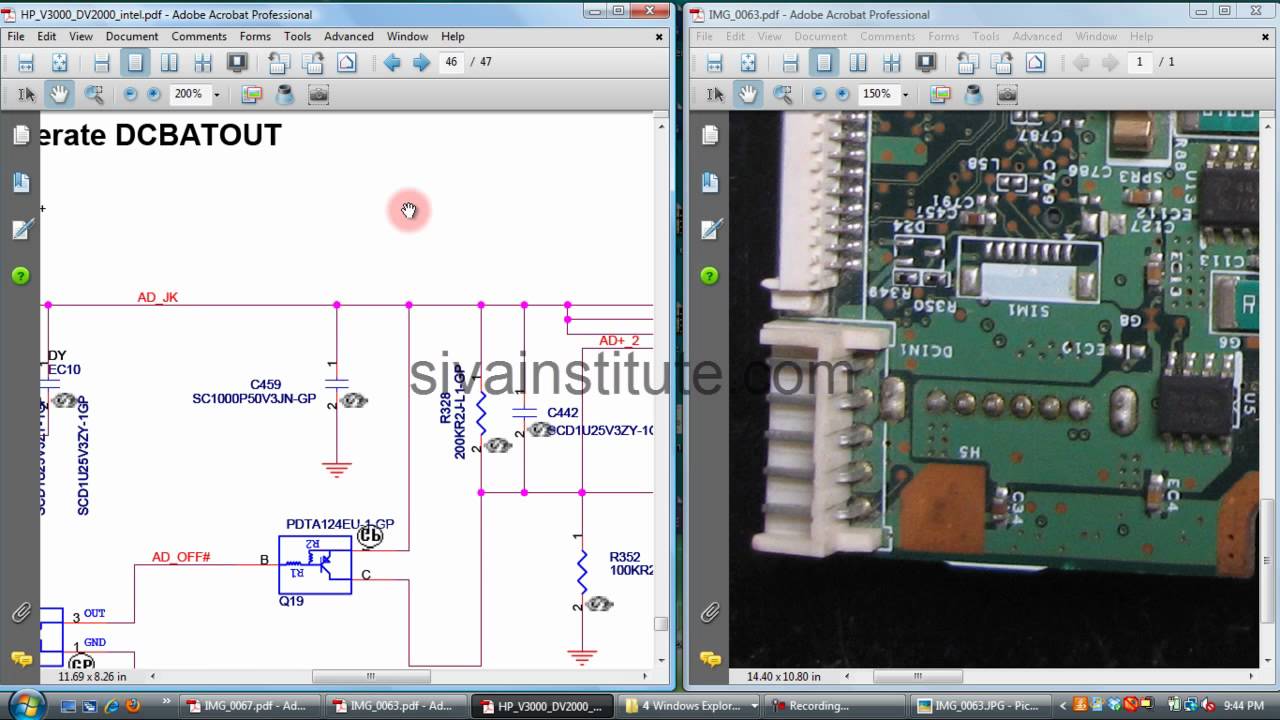The height and width of the screenshot is (720, 1280).
Task: Open Tools menu in HP_V3000 window
Action: point(297,36)
